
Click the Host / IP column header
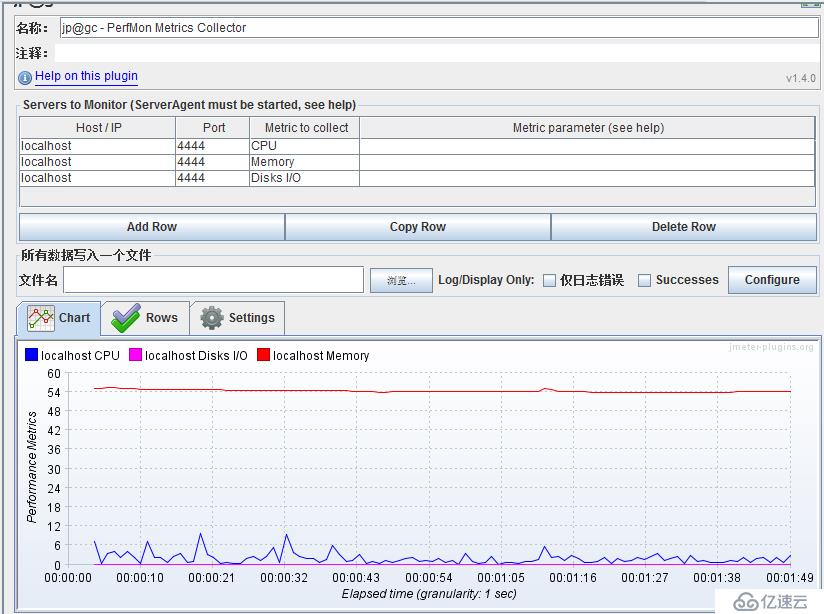97,128
